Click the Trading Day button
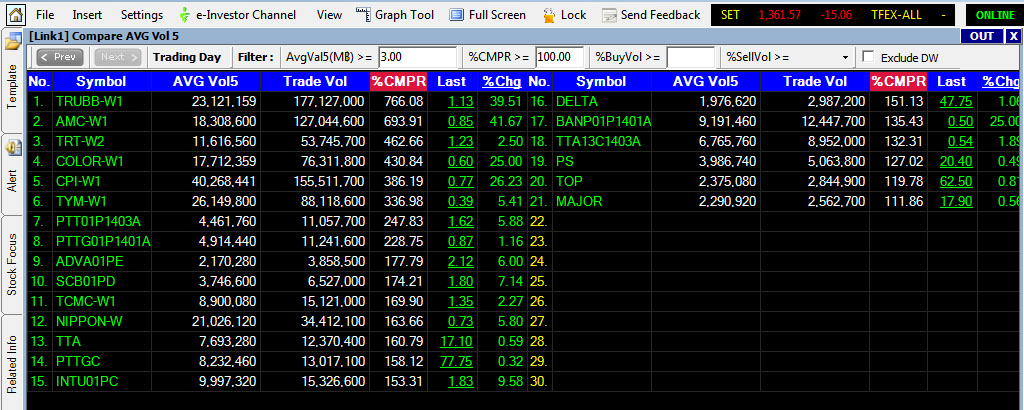The image size is (1024, 410). point(187,57)
